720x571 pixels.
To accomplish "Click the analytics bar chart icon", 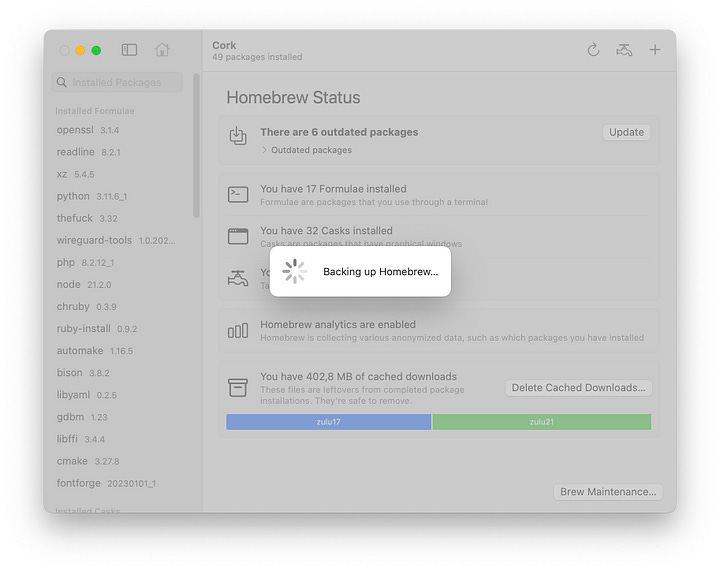I will click(x=238, y=330).
